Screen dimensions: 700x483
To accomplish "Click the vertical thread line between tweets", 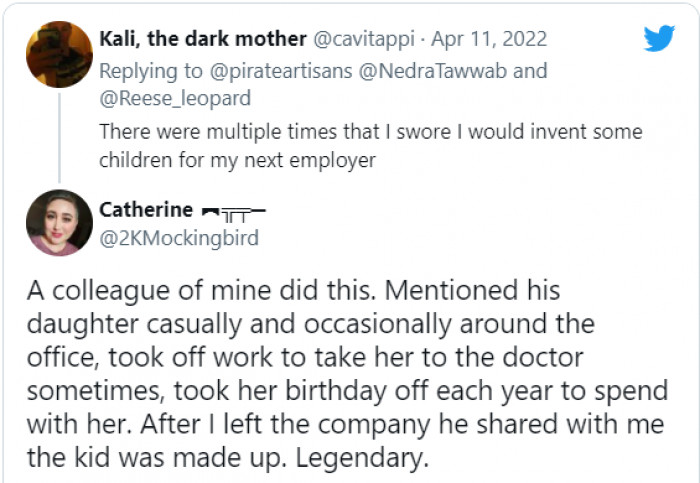I will coord(59,136).
